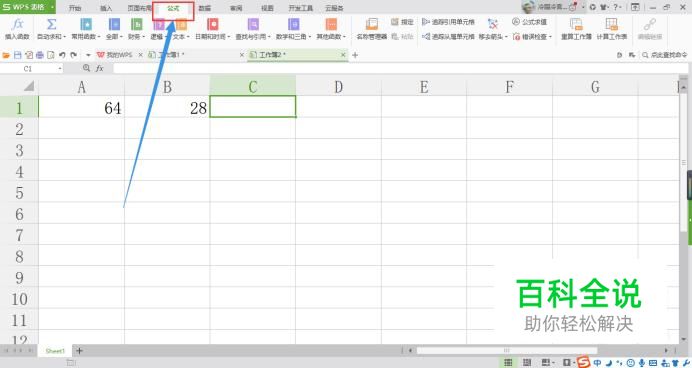Click the Redo arrow icon
Viewport: 692px width, 368px height.
[73, 55]
